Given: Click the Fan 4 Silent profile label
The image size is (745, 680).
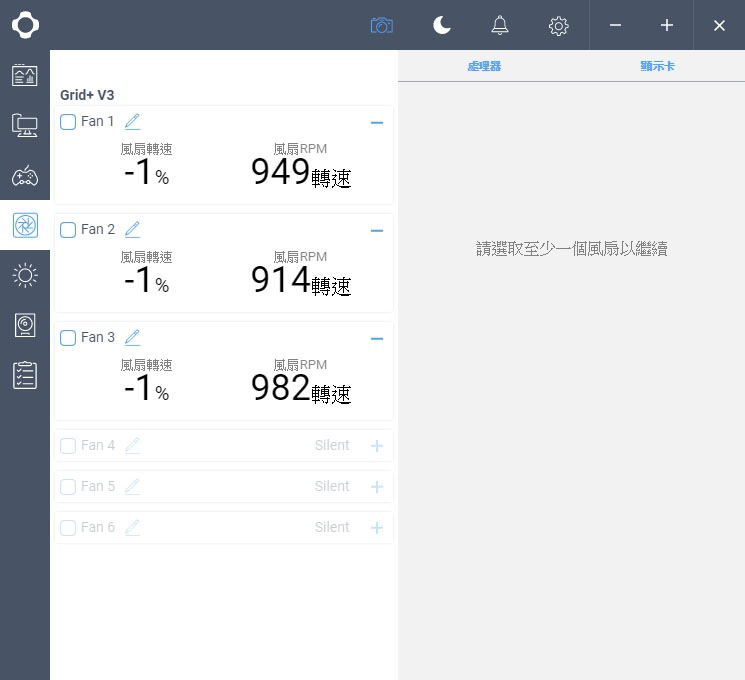Looking at the screenshot, I should [x=332, y=445].
